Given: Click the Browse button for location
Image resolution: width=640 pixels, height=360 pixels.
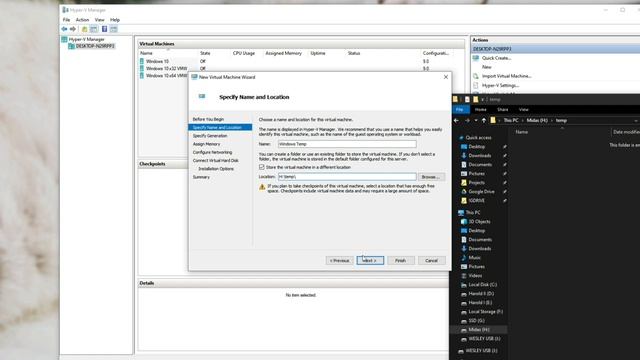Looking at the screenshot, I should (430, 177).
